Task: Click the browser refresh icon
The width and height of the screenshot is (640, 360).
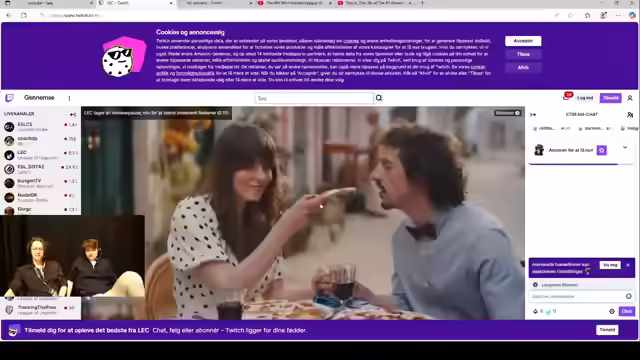Action: [x=24, y=16]
